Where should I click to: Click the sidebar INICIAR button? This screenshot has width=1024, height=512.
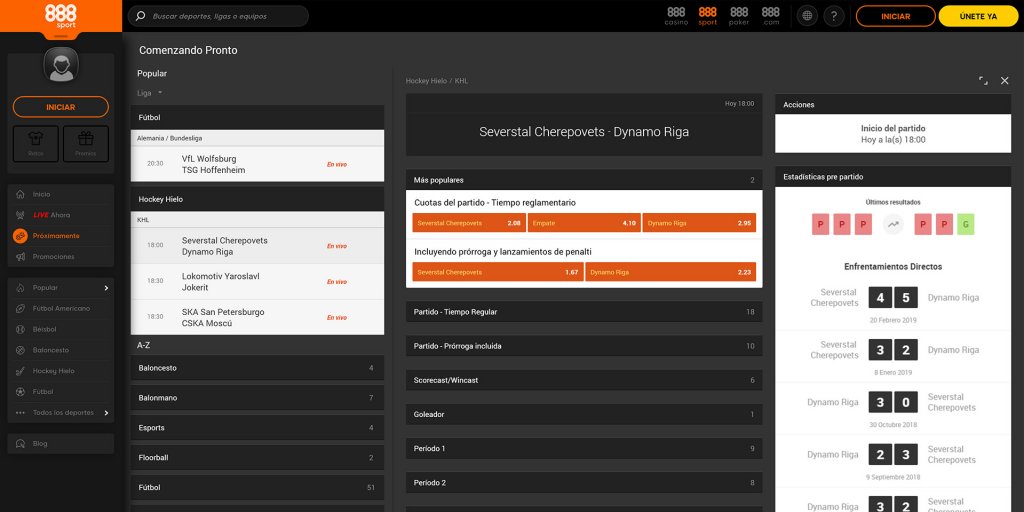[61, 106]
